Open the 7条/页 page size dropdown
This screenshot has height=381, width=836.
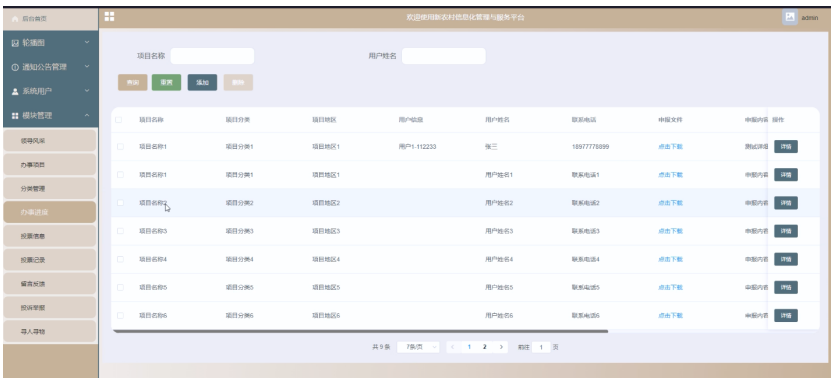click(x=419, y=347)
